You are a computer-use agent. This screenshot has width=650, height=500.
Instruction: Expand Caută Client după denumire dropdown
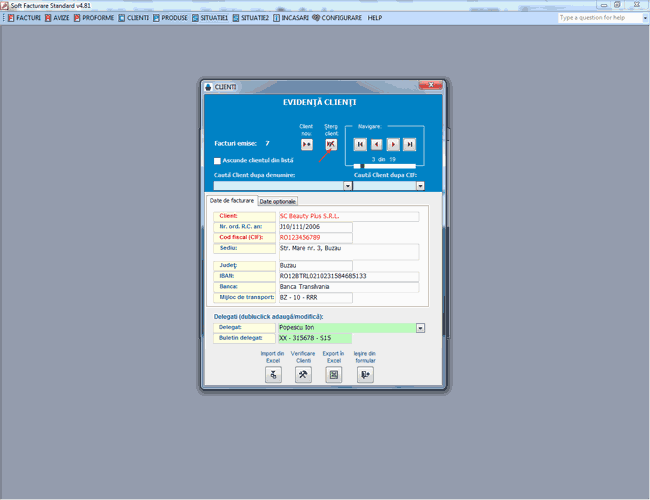point(348,186)
